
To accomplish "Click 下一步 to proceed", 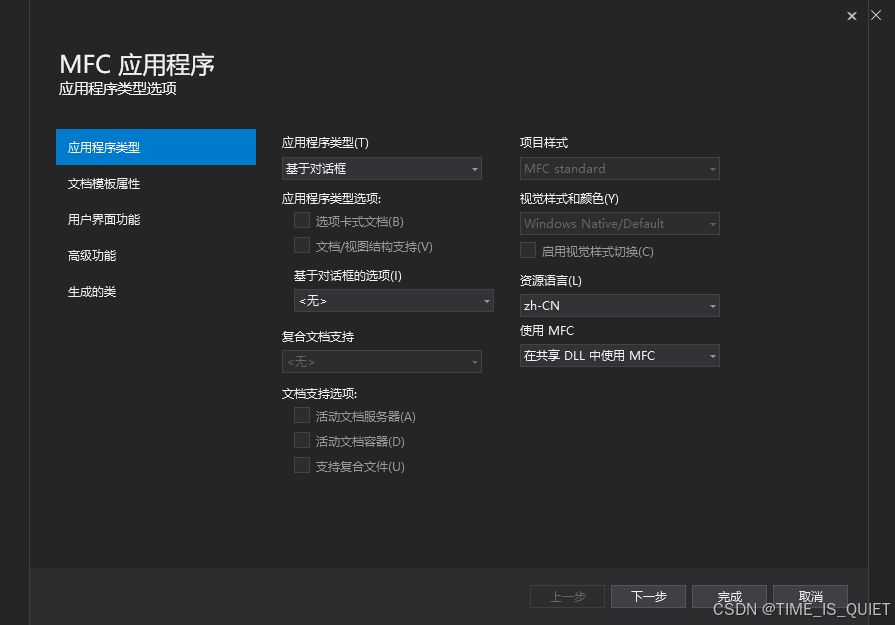I will [x=648, y=595].
